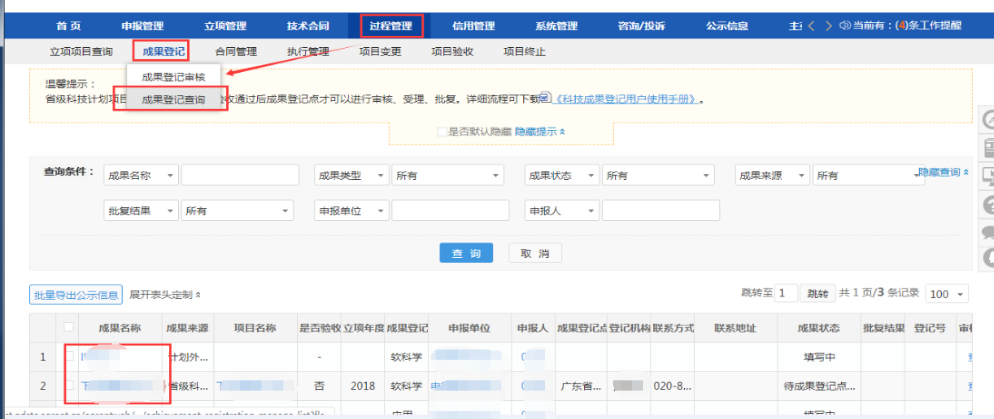Click the 批量导出公示信息 button

click(77, 295)
